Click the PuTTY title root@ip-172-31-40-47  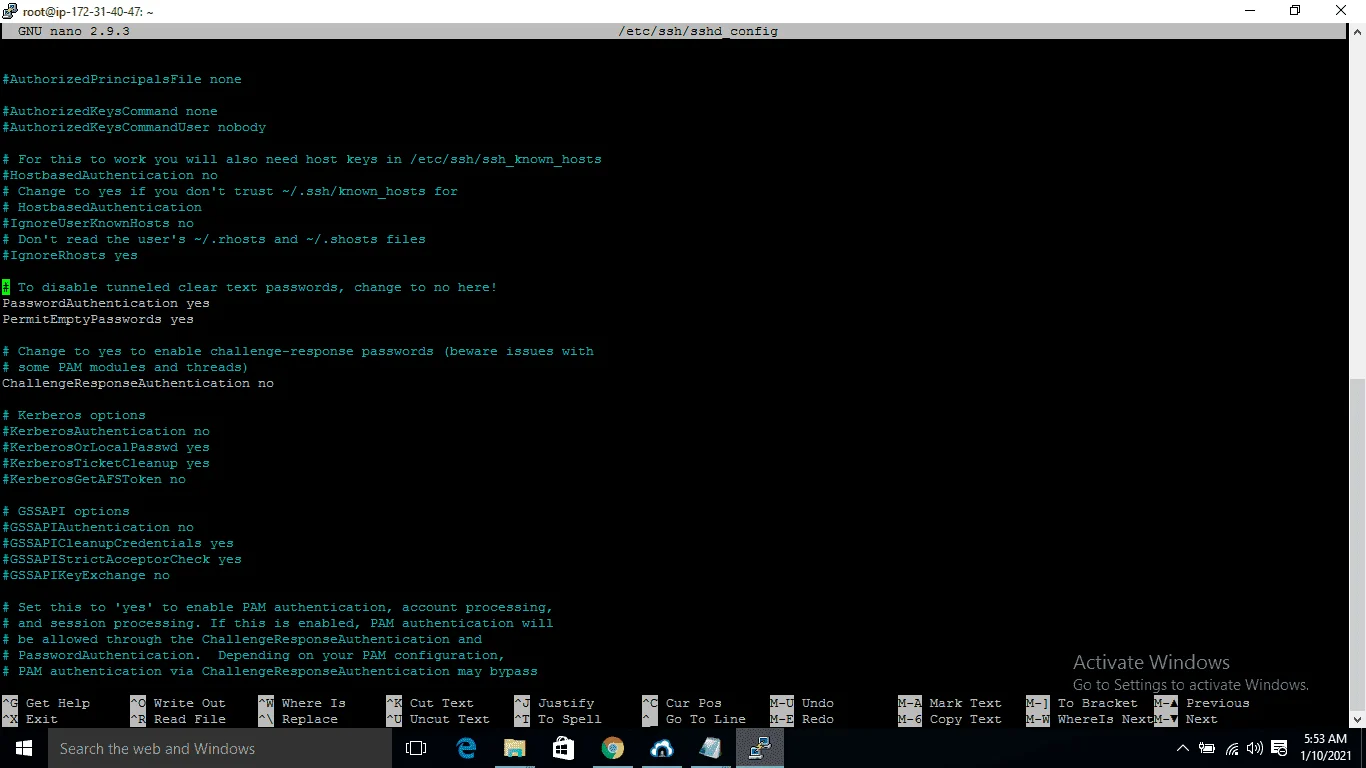[x=88, y=12]
